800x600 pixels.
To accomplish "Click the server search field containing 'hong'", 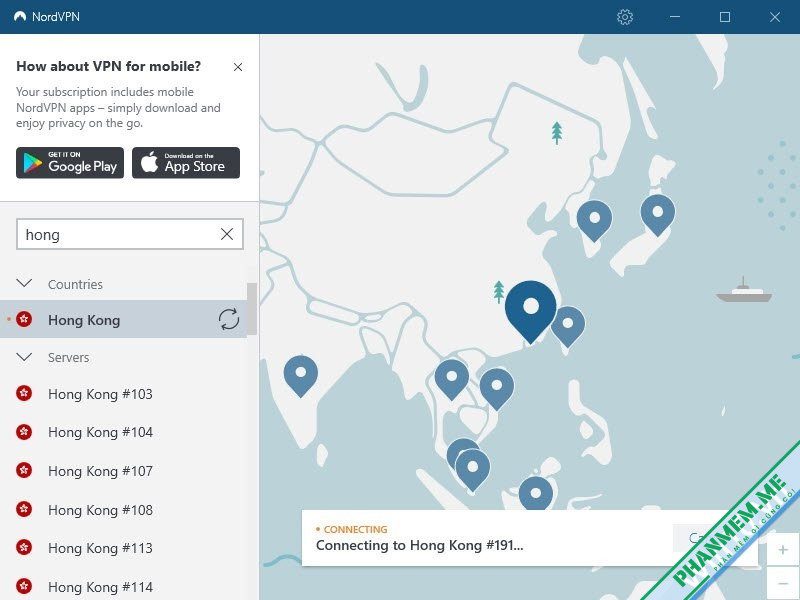I will click(130, 234).
